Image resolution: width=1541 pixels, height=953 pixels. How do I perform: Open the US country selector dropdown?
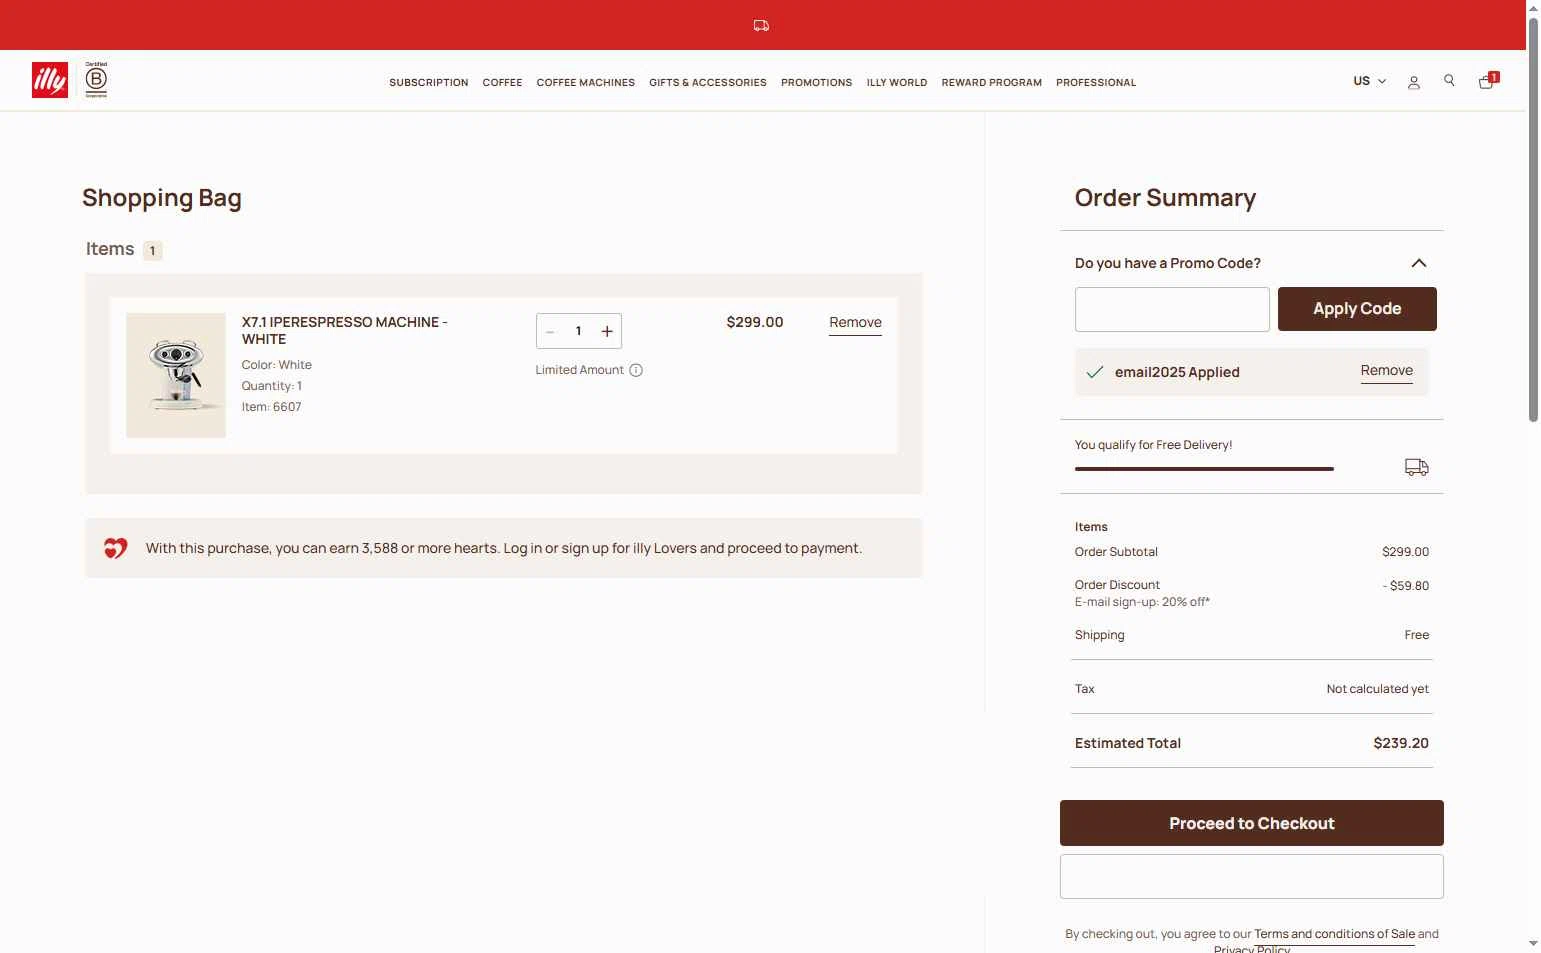click(1369, 81)
